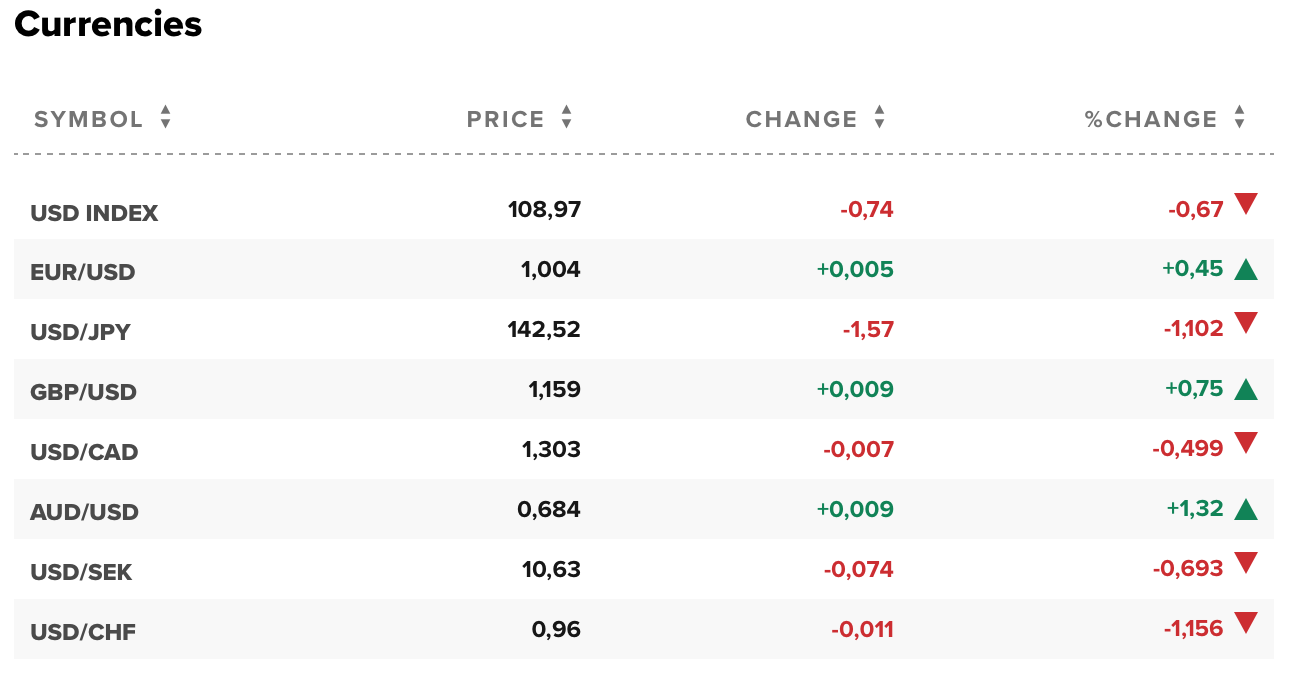Image resolution: width=1294 pixels, height=680 pixels.
Task: Open the USD/SEK currency pair
Action: click(x=82, y=572)
